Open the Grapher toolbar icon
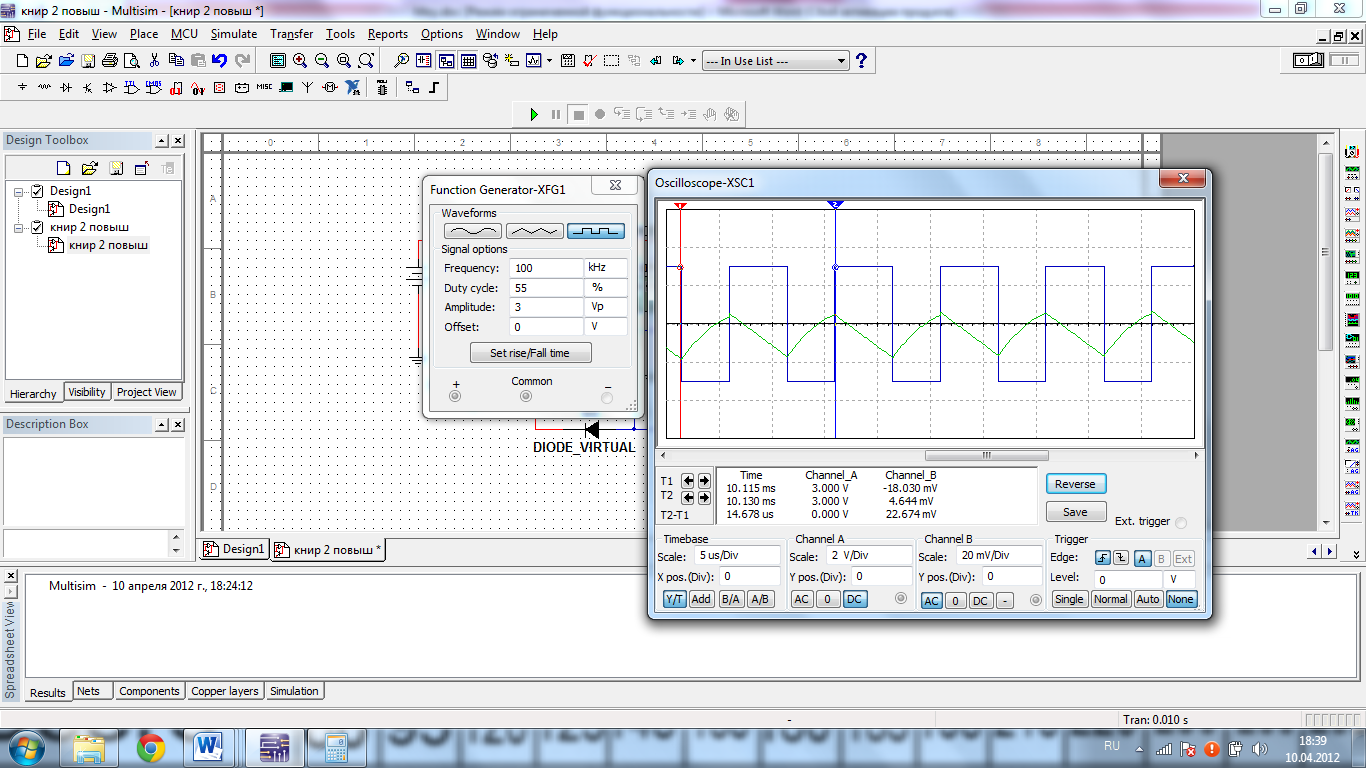The width and height of the screenshot is (1366, 768). click(x=534, y=61)
